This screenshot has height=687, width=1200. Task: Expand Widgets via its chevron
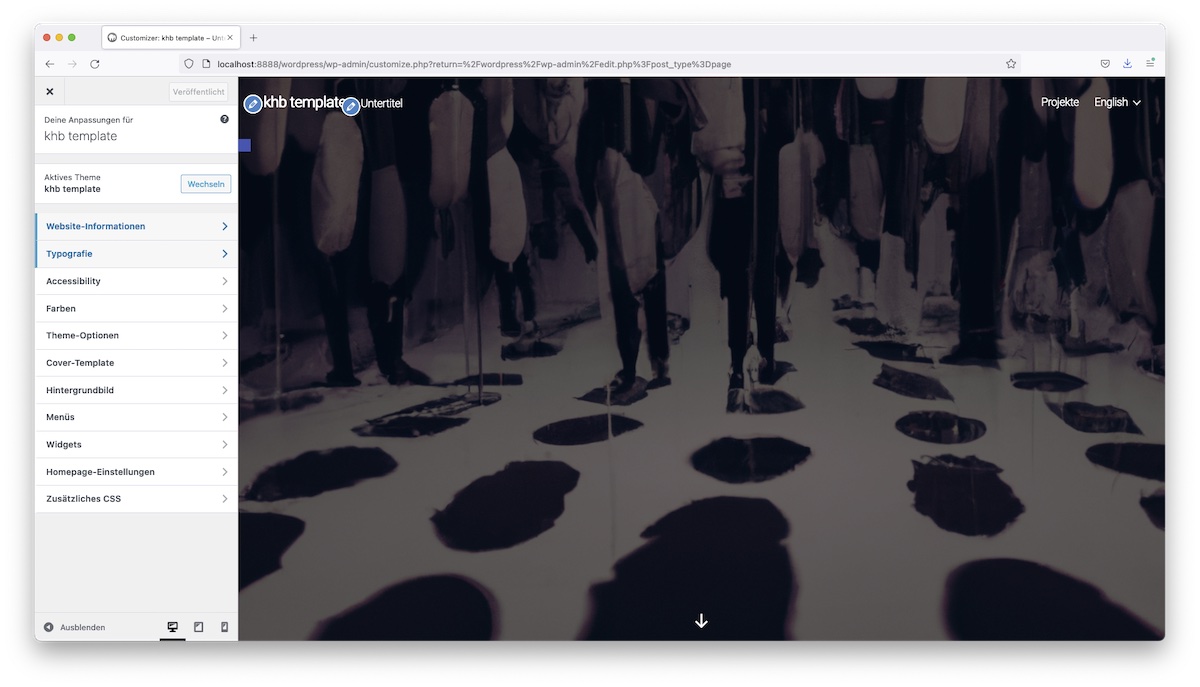coord(225,444)
